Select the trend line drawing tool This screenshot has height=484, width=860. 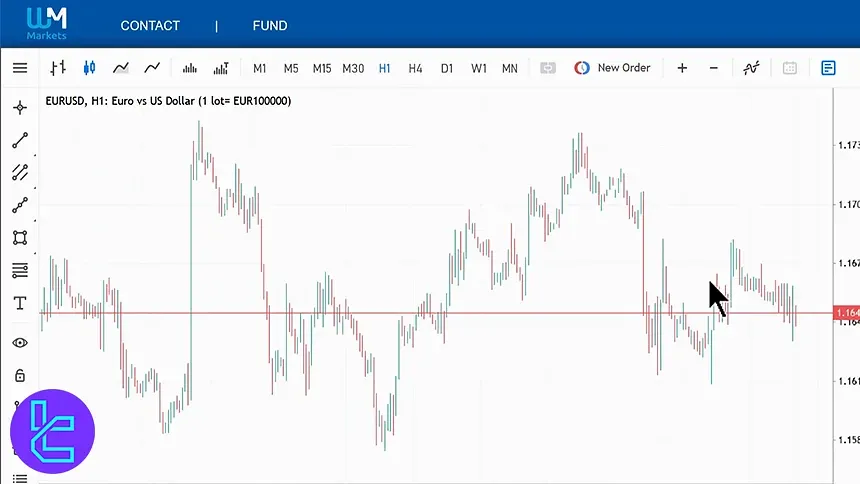(20, 140)
